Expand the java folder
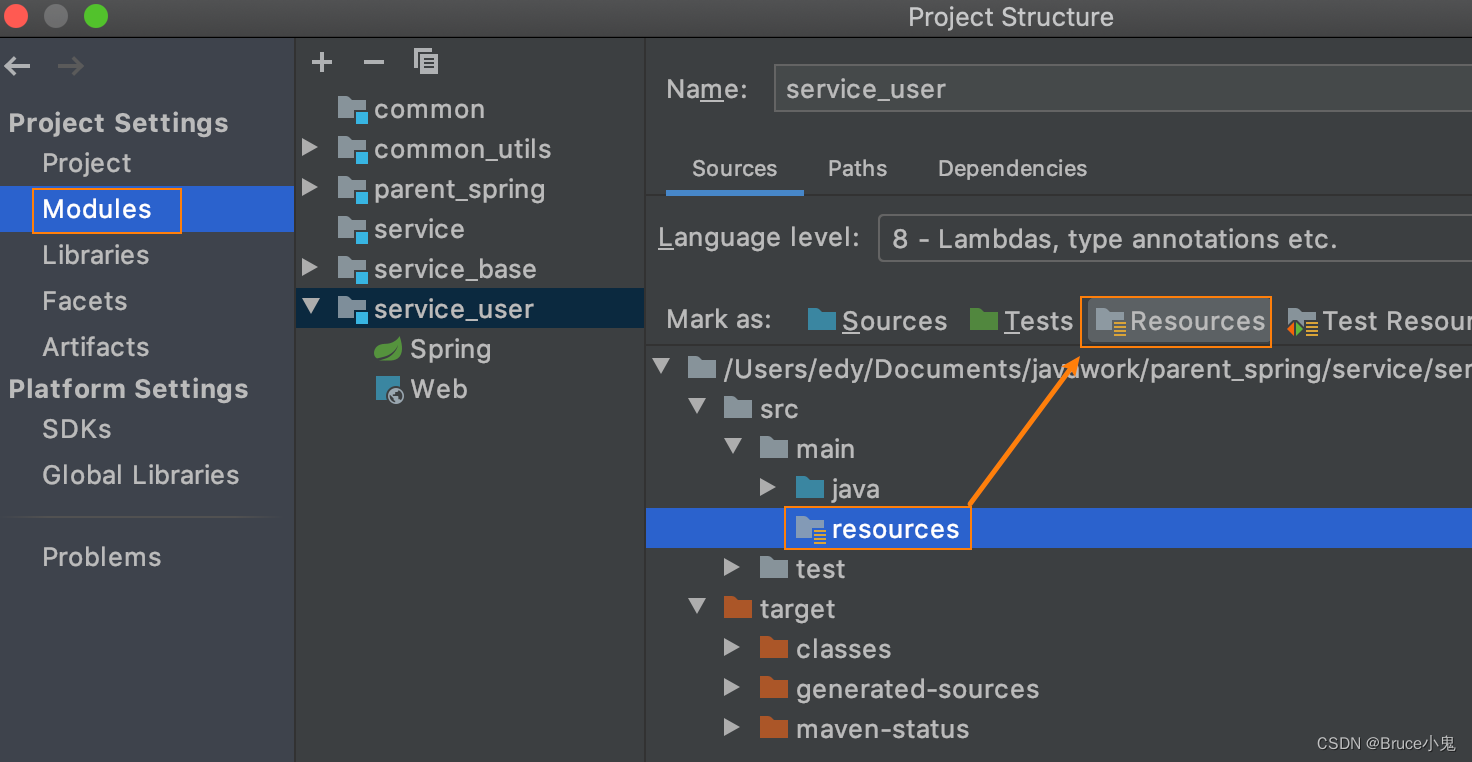Viewport: 1472px width, 762px height. click(x=768, y=487)
